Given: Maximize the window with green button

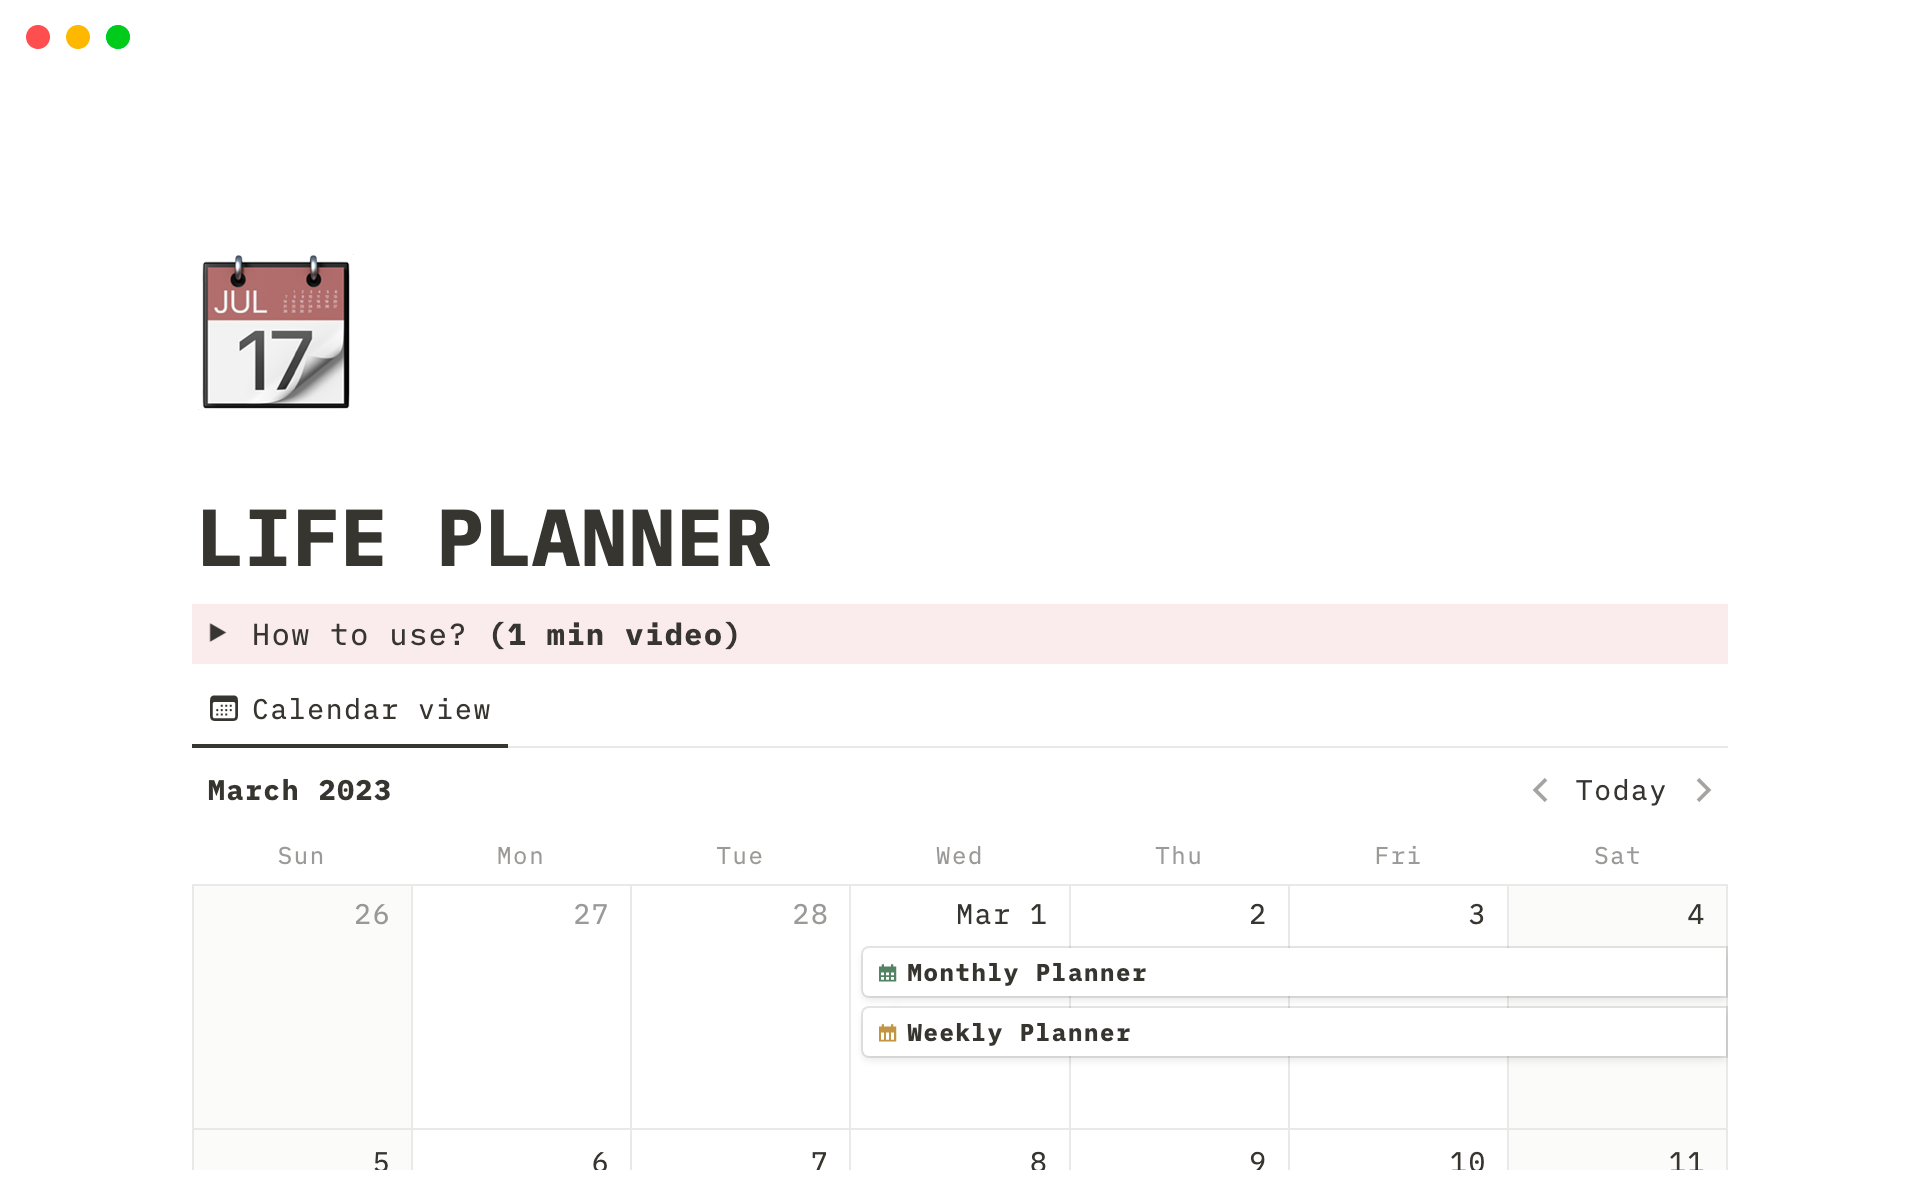Looking at the screenshot, I should [x=118, y=37].
